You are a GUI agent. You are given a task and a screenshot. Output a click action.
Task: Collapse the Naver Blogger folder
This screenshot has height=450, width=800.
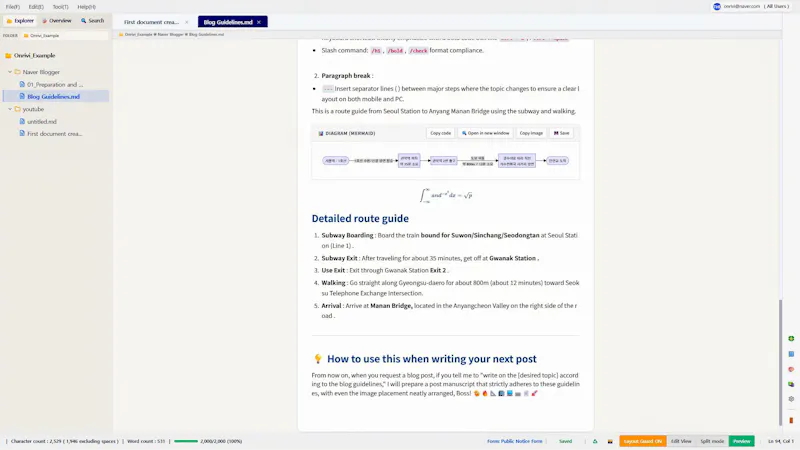10,72
